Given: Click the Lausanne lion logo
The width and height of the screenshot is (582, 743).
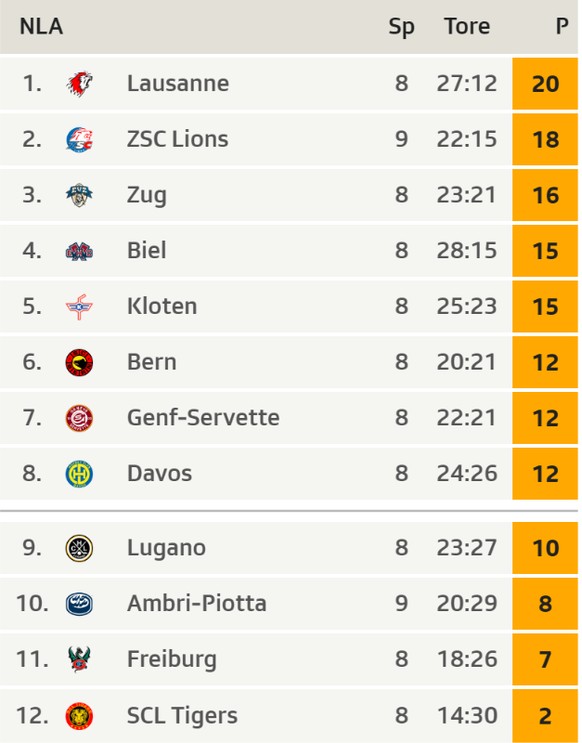Looking at the screenshot, I should (x=79, y=84).
